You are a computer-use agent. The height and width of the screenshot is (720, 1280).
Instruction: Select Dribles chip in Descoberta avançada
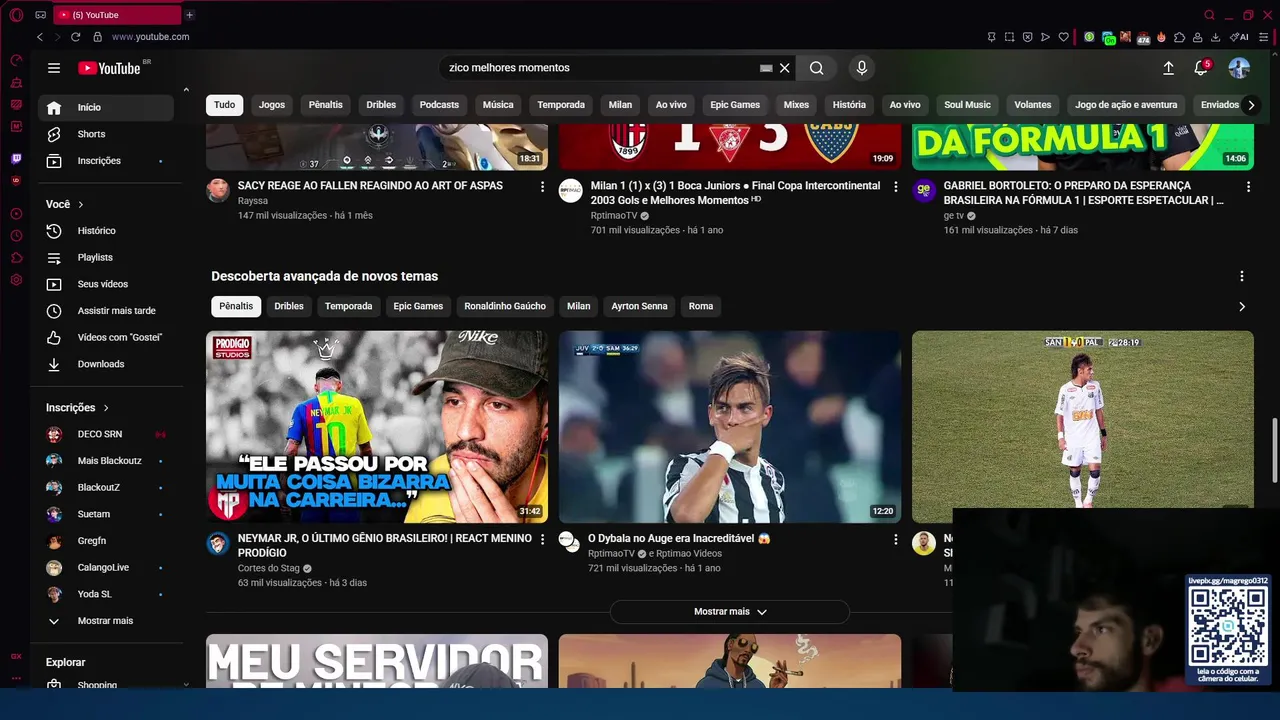coord(289,306)
